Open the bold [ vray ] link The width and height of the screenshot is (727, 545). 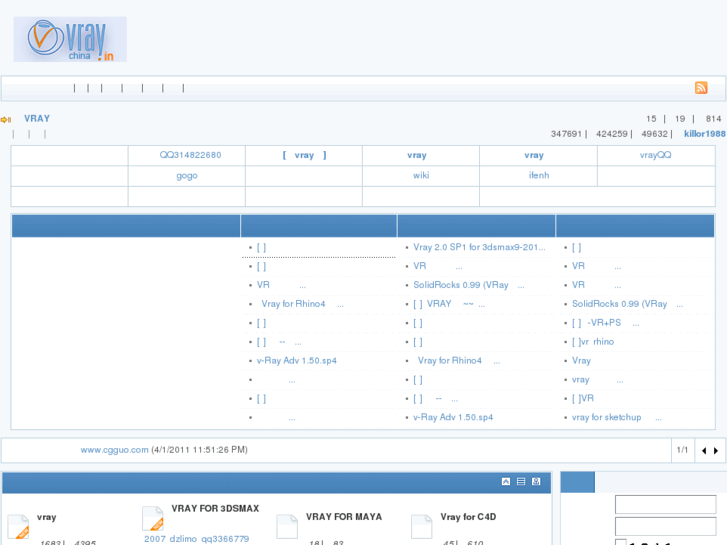(304, 155)
